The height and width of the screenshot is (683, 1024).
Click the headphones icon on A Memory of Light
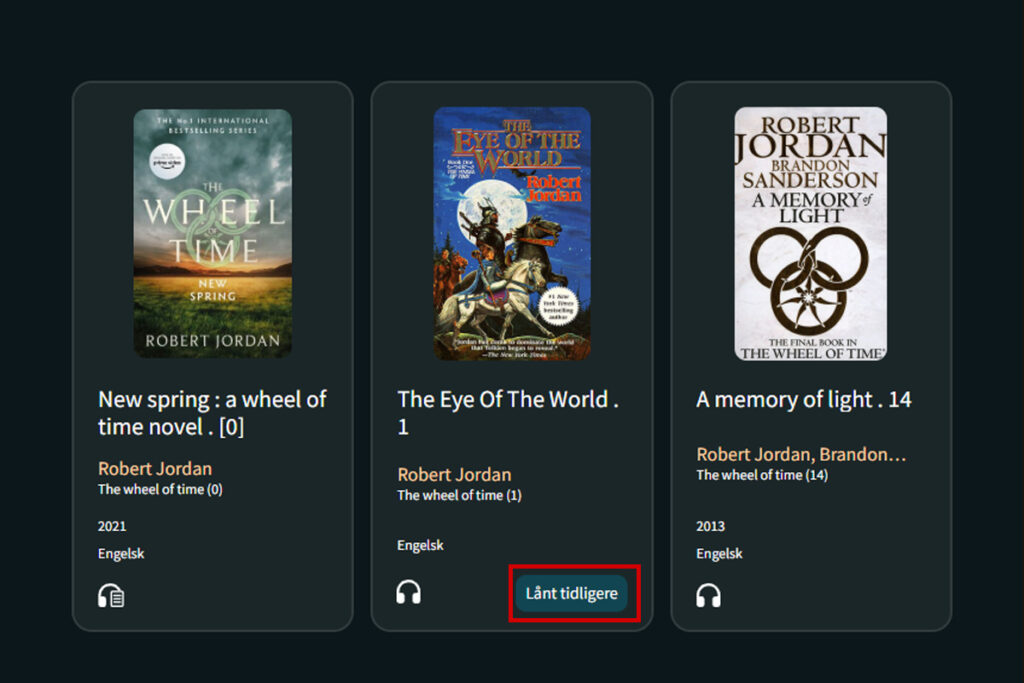[x=708, y=596]
